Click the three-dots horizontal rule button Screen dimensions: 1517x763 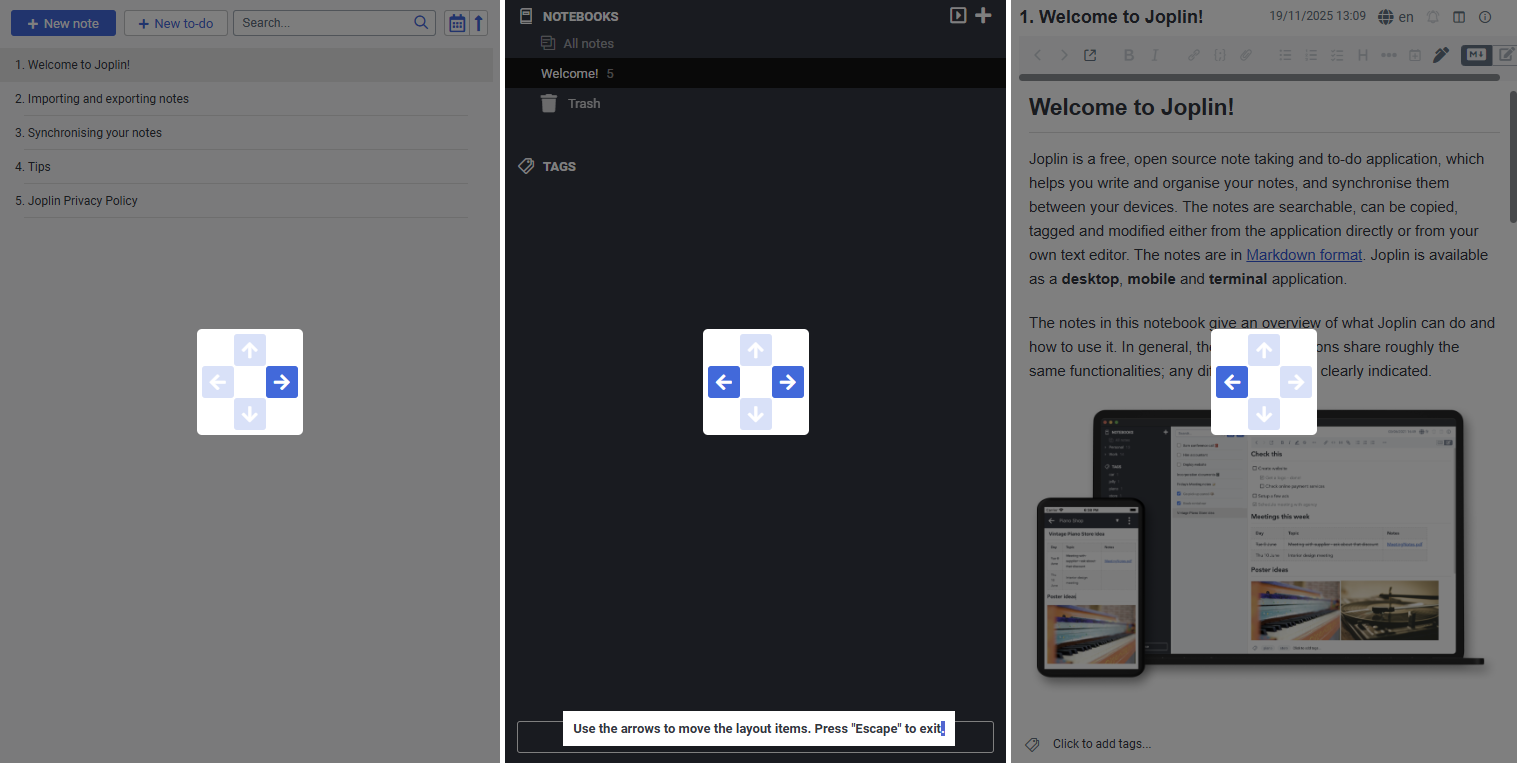(1388, 55)
